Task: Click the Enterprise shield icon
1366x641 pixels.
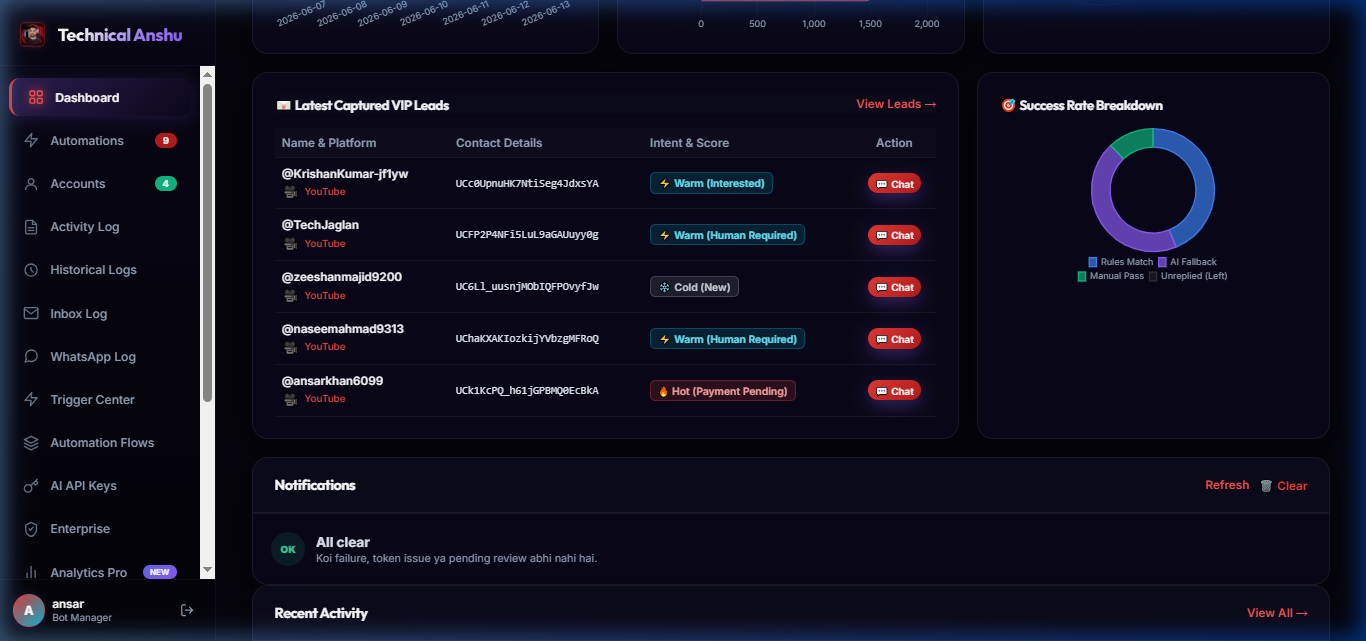Action: 31,529
